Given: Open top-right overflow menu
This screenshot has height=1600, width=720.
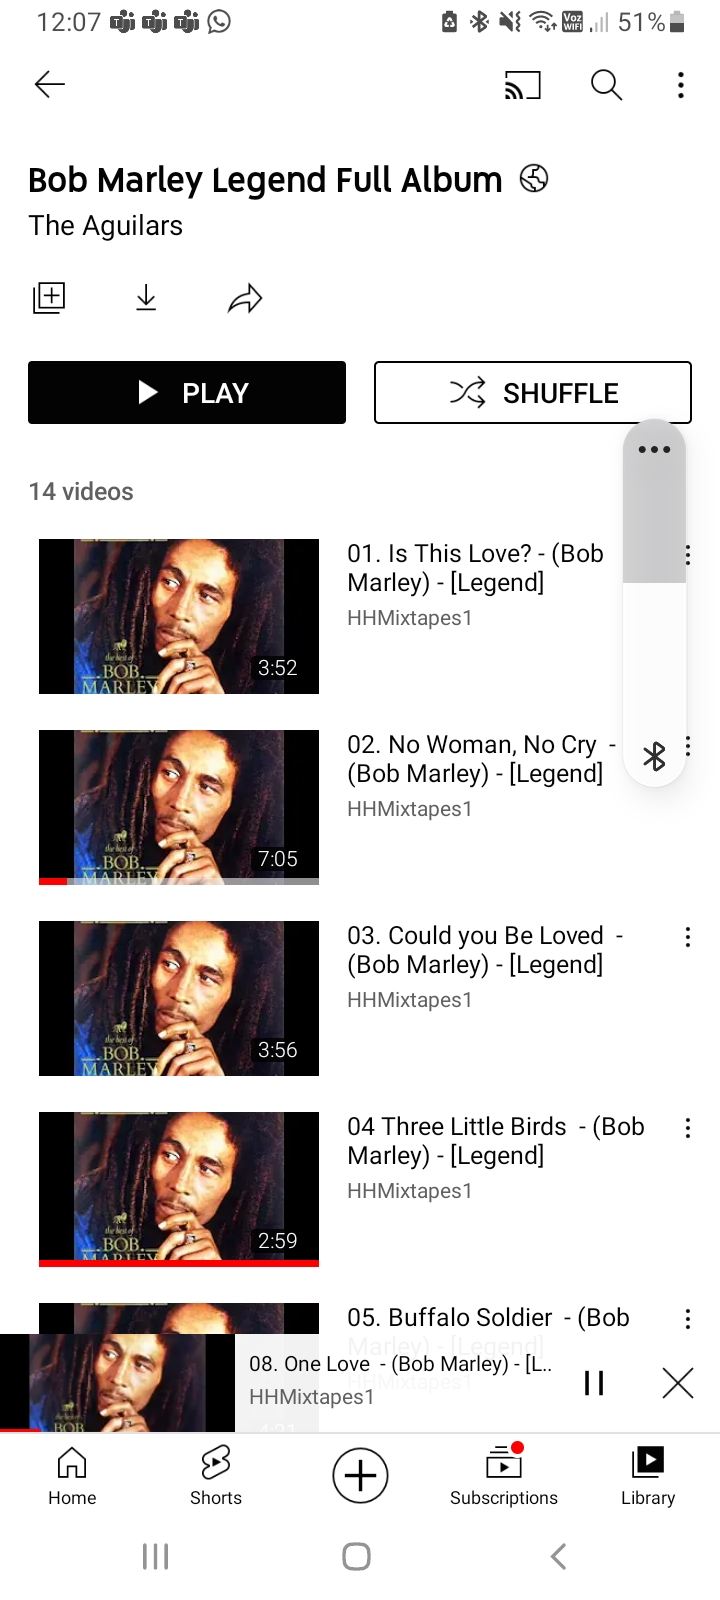Looking at the screenshot, I should pos(681,86).
